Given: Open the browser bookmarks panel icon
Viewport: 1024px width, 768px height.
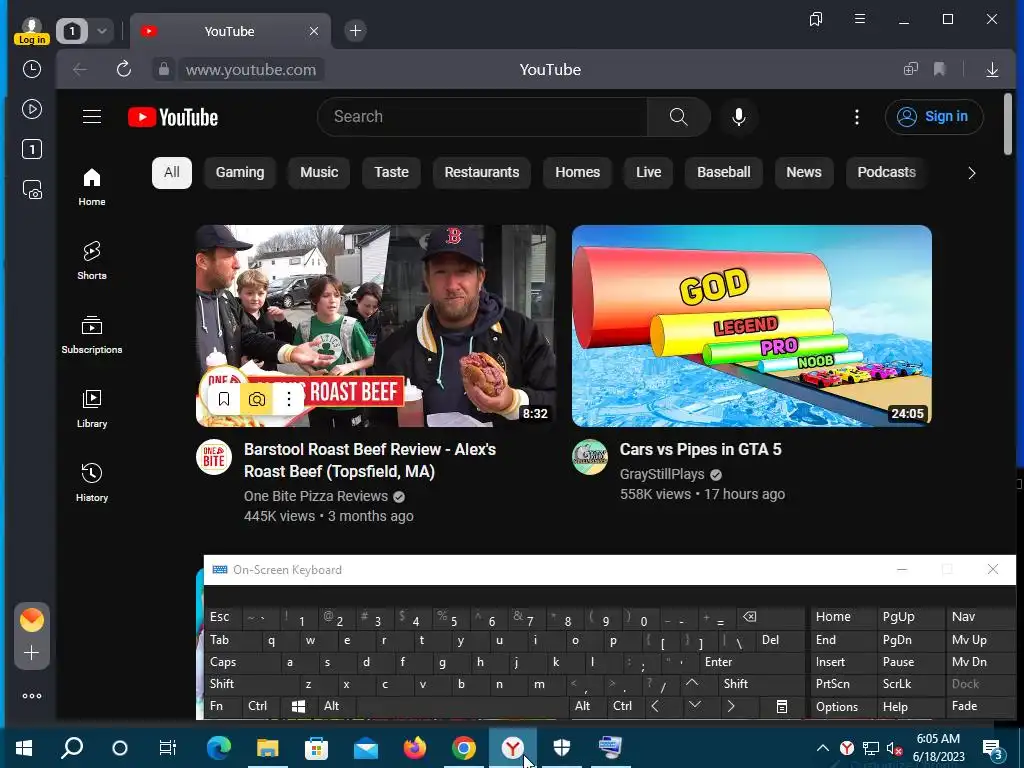Looking at the screenshot, I should click(816, 20).
